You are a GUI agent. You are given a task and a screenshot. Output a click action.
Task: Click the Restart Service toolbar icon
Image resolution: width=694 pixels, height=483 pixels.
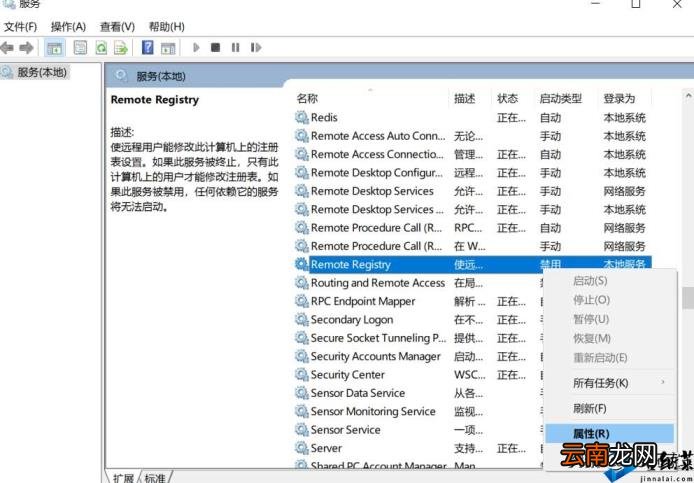click(x=256, y=47)
